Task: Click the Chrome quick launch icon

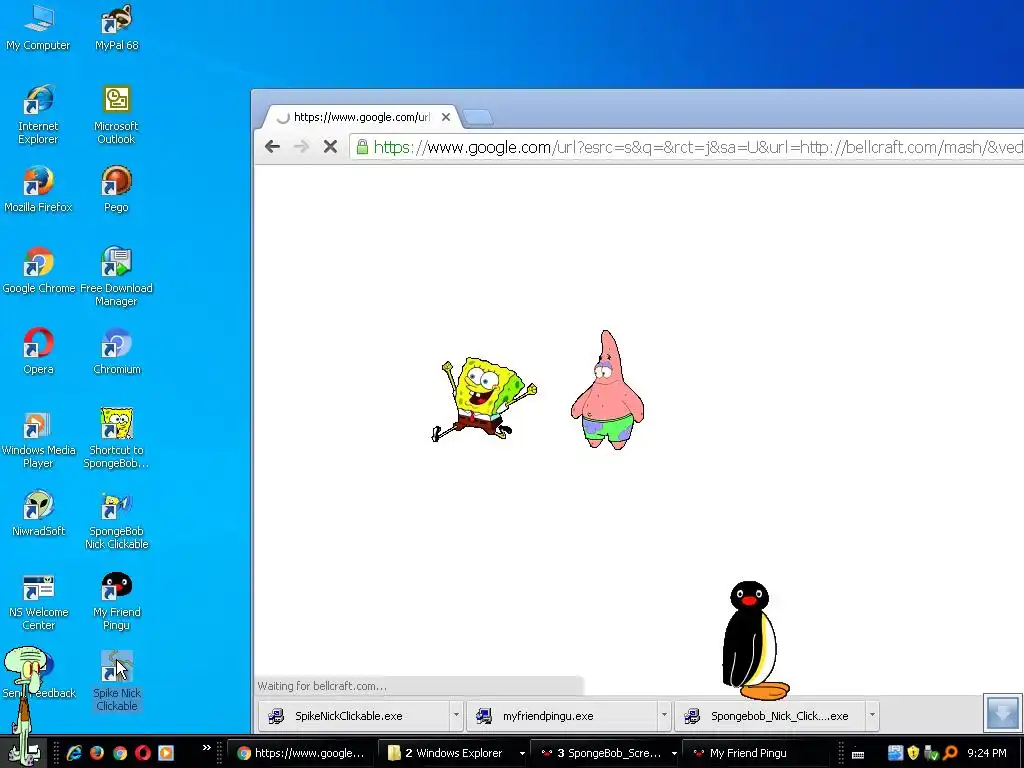Action: [x=120, y=753]
